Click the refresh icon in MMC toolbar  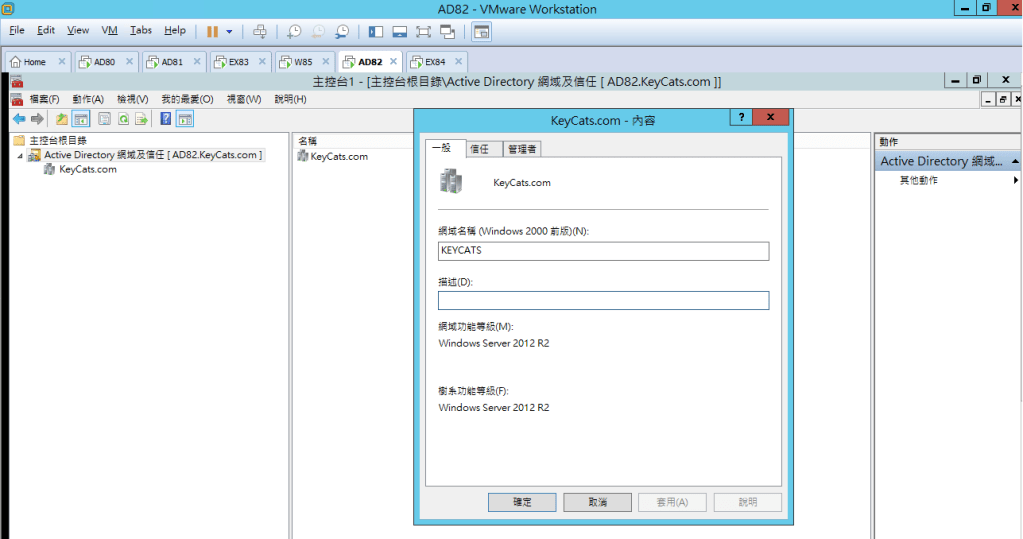(123, 119)
